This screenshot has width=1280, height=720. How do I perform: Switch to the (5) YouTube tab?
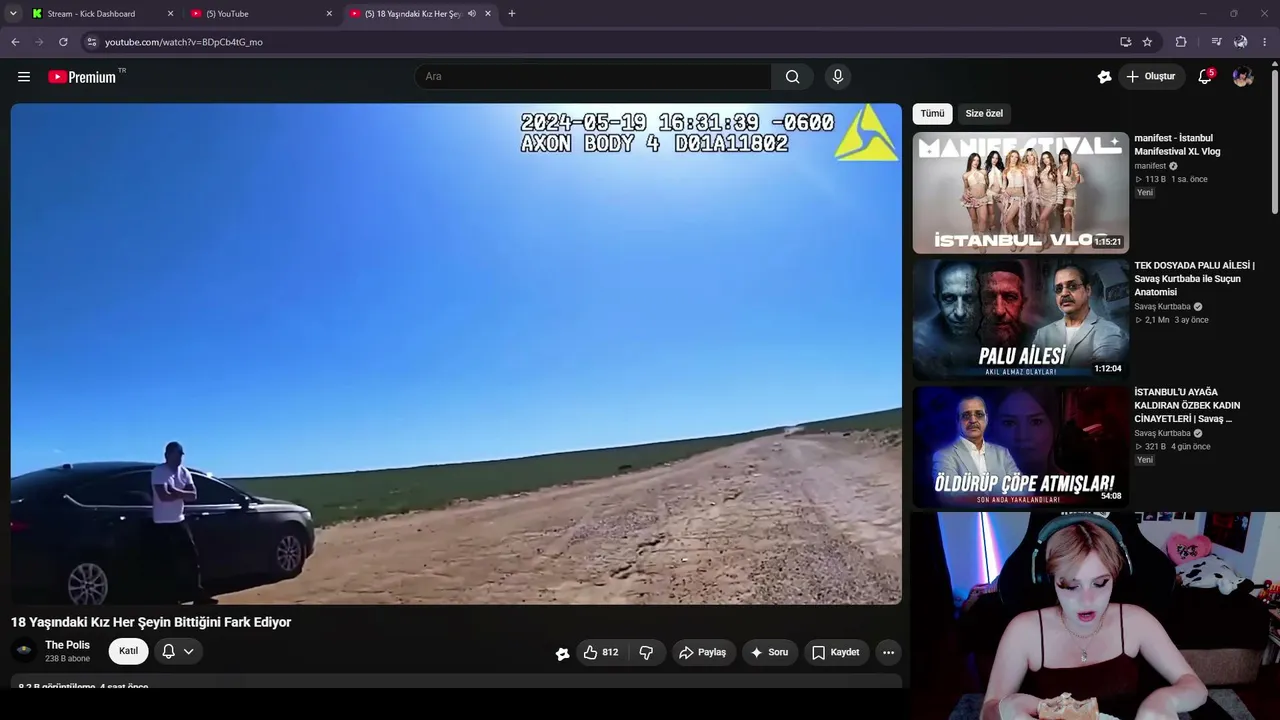260,14
